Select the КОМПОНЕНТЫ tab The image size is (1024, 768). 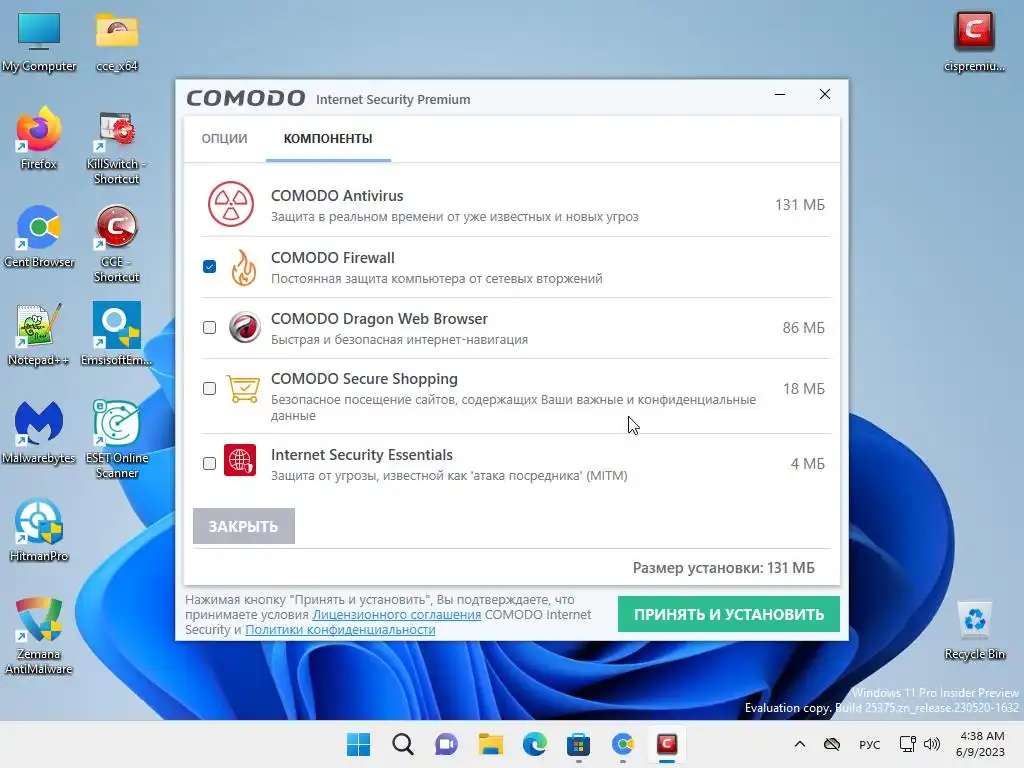[328, 138]
